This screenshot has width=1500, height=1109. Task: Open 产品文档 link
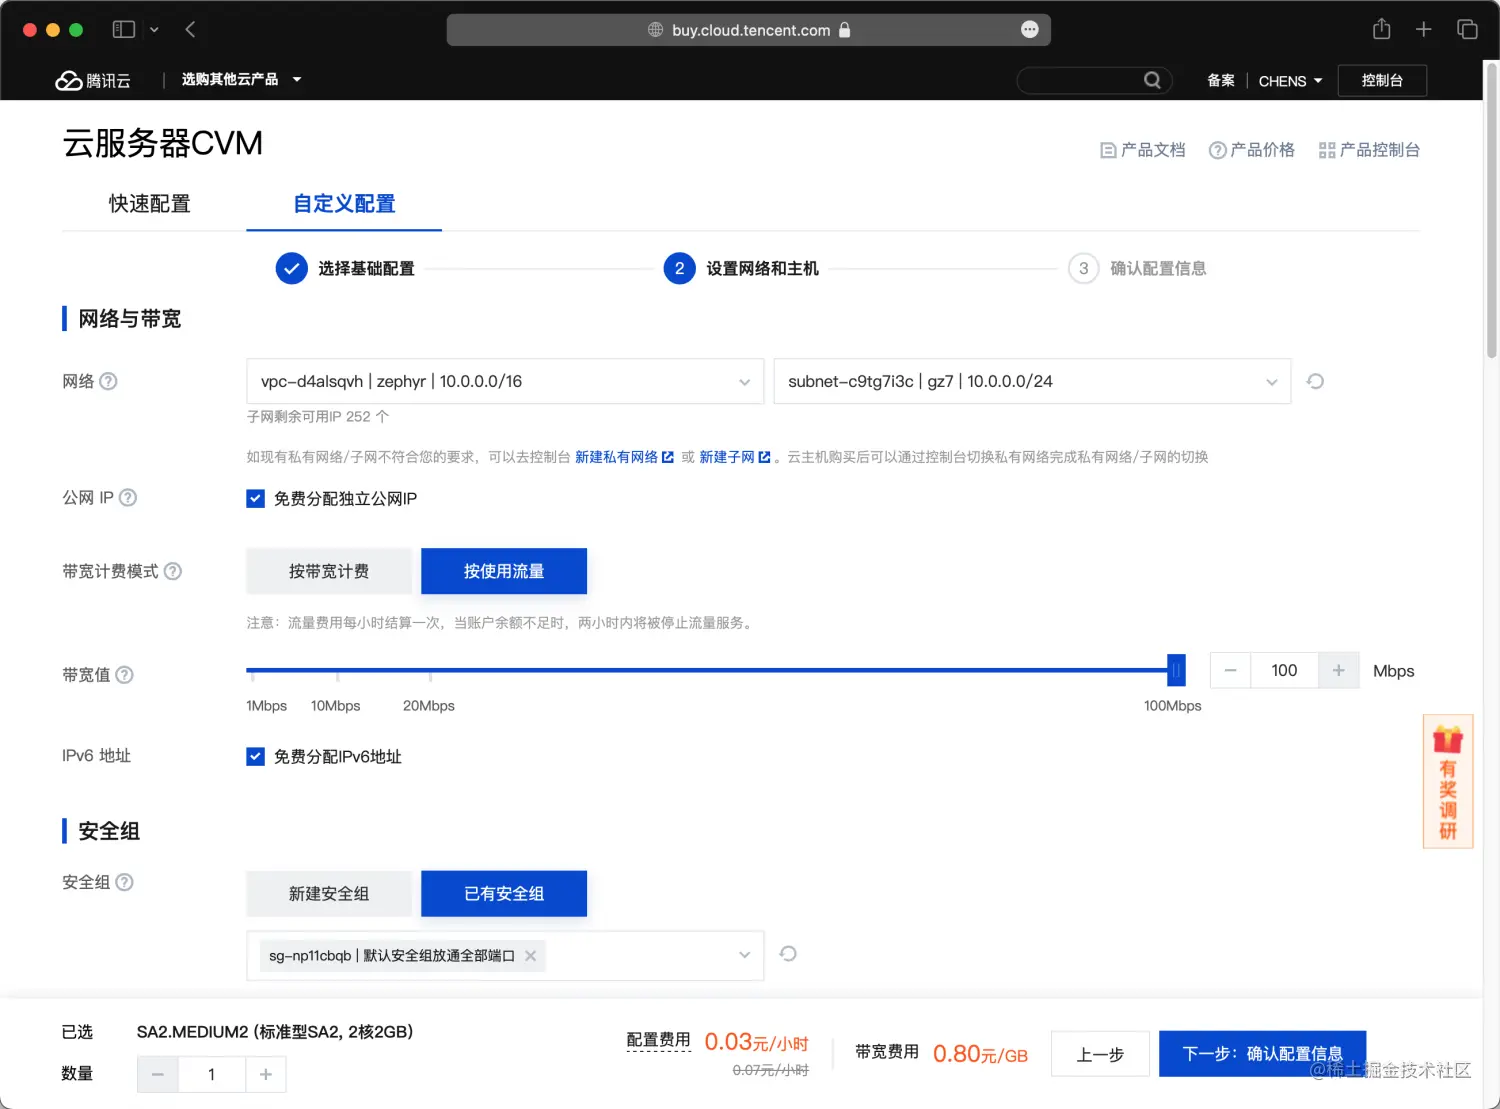1143,150
